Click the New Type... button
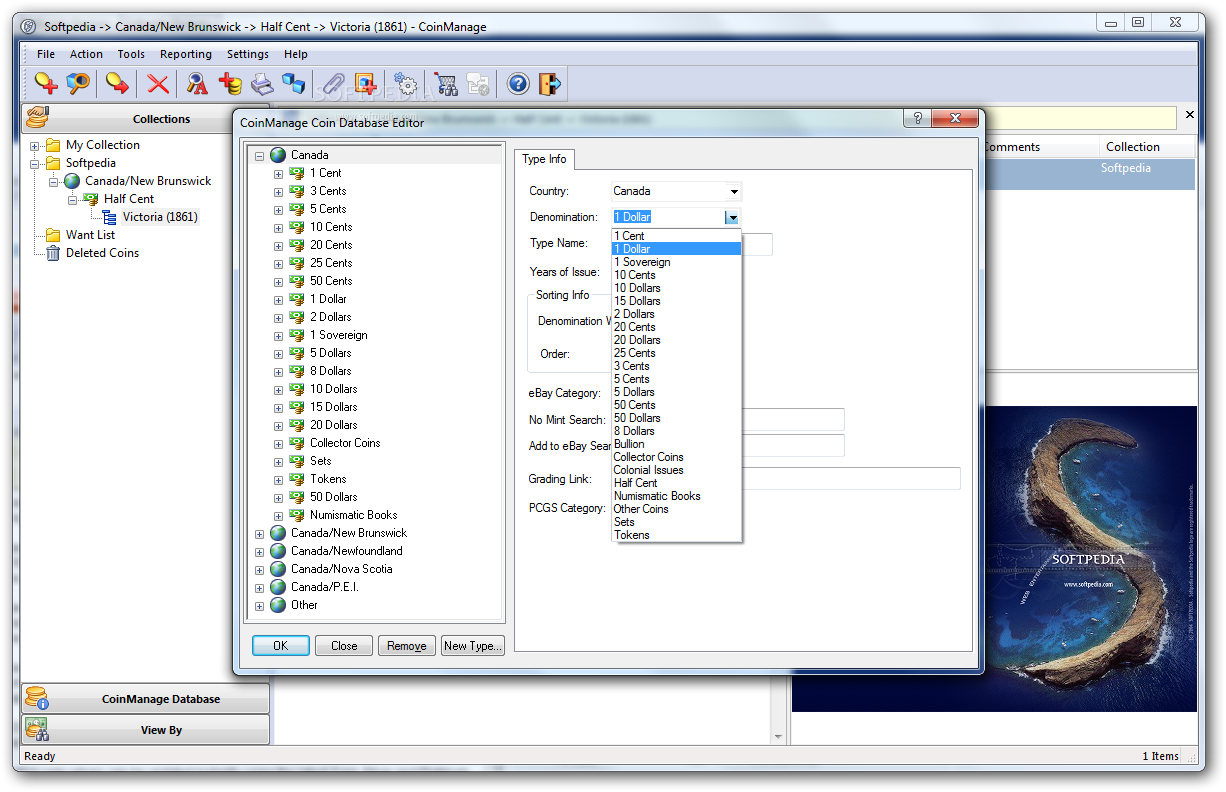 tap(473, 646)
